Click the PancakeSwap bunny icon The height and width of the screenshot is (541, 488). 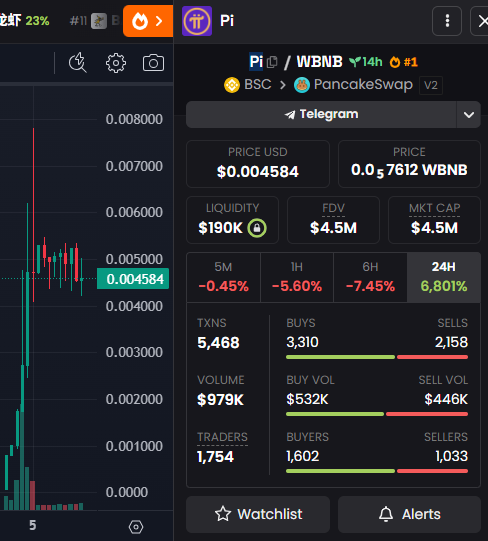(302, 85)
